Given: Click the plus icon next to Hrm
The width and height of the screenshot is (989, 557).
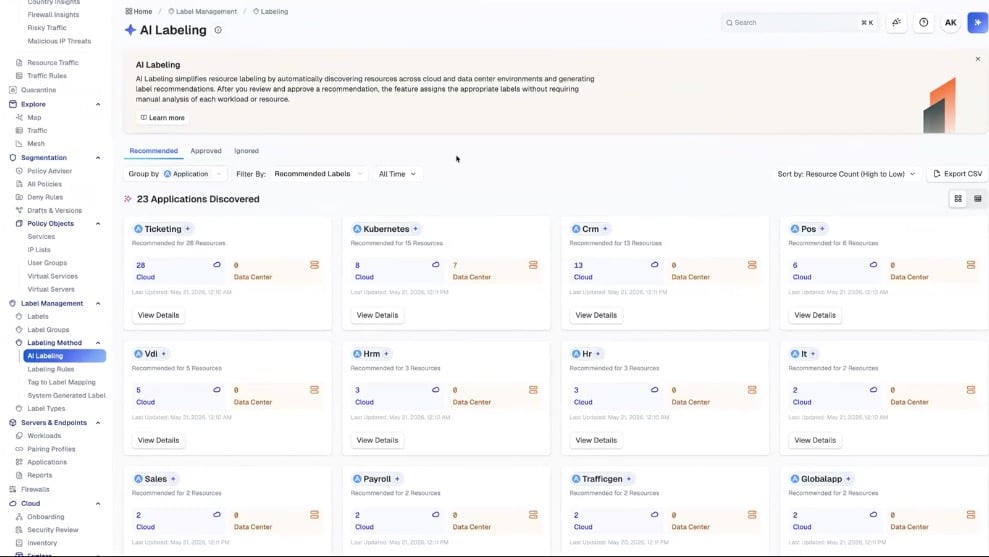Looking at the screenshot, I should click(386, 354).
